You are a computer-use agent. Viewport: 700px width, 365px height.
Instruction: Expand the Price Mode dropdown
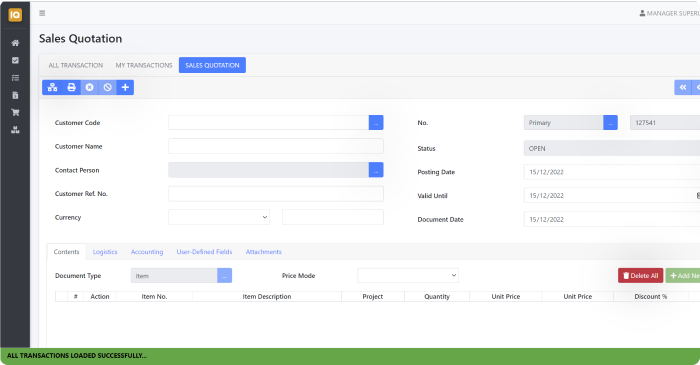[408, 276]
